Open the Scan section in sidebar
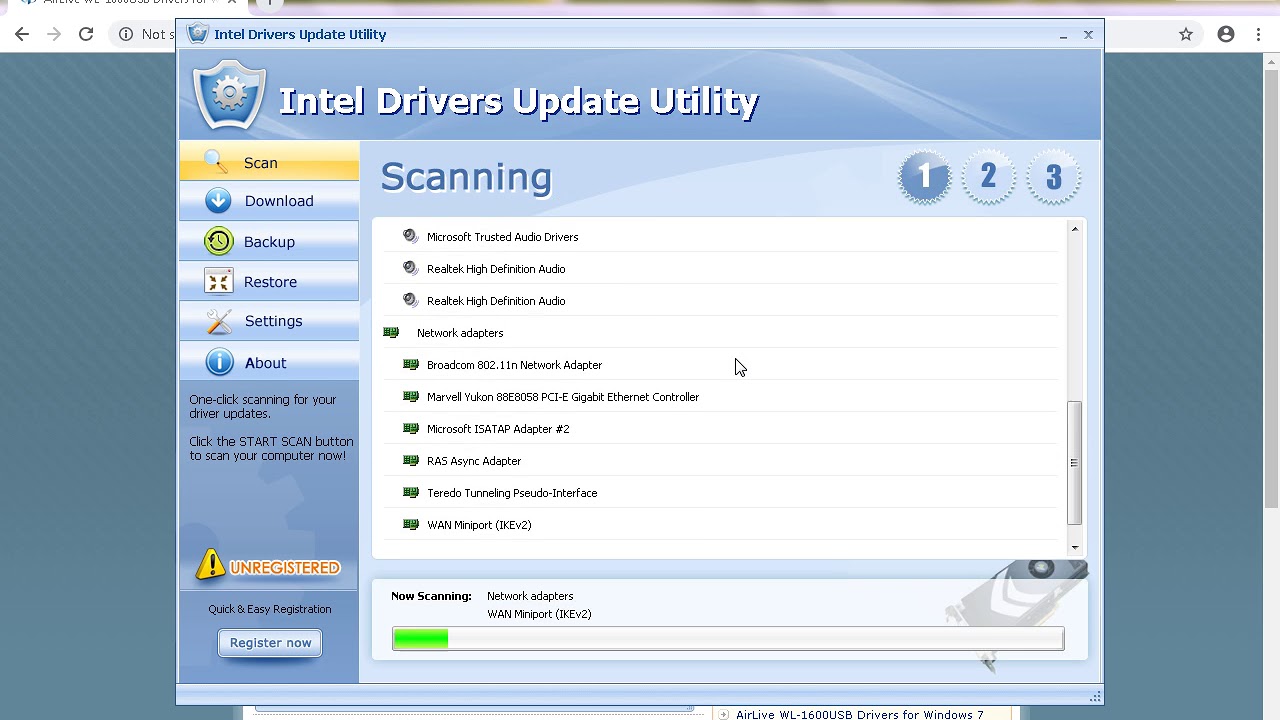 coord(269,162)
